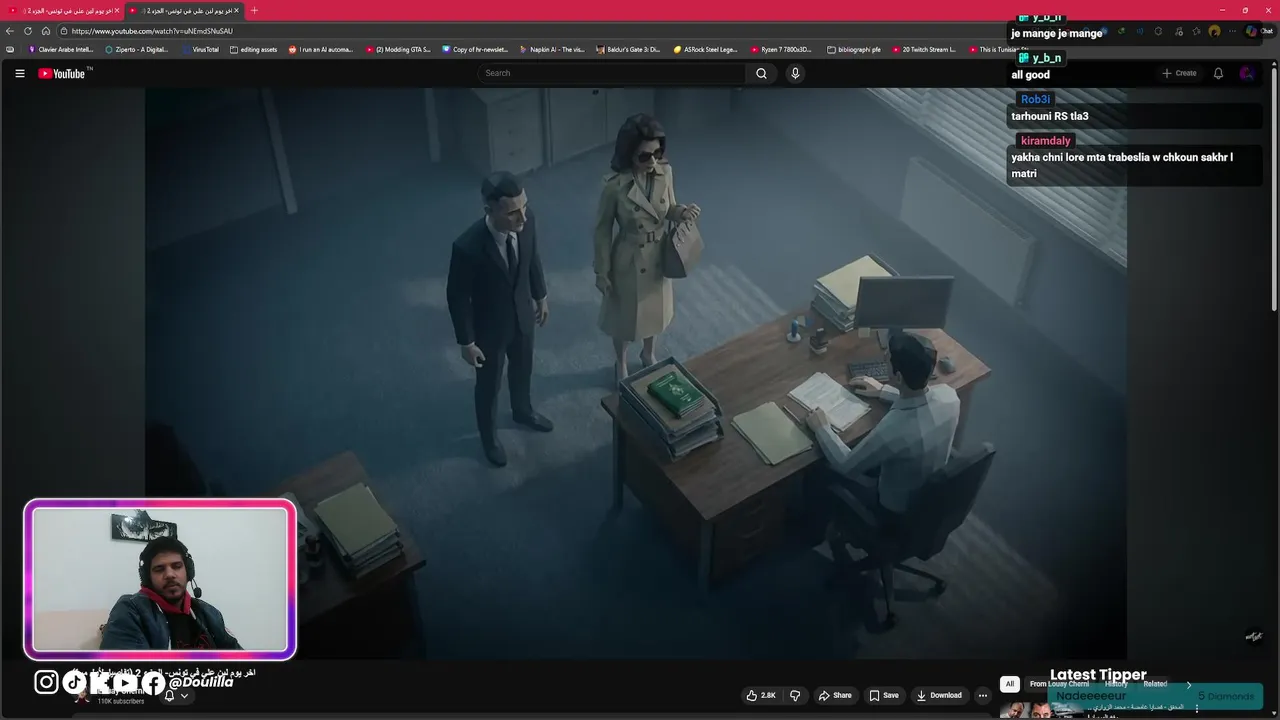Screen dimensions: 1280x720
Task: Click the search magnifier button
Action: (x=761, y=73)
